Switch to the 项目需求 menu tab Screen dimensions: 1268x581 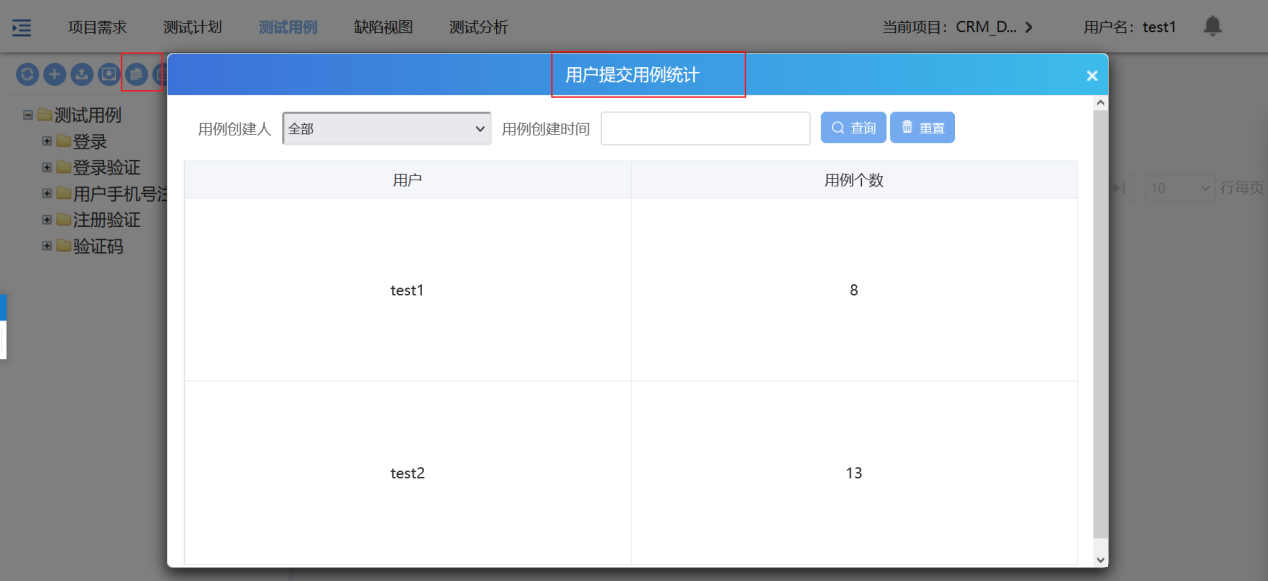coord(97,27)
